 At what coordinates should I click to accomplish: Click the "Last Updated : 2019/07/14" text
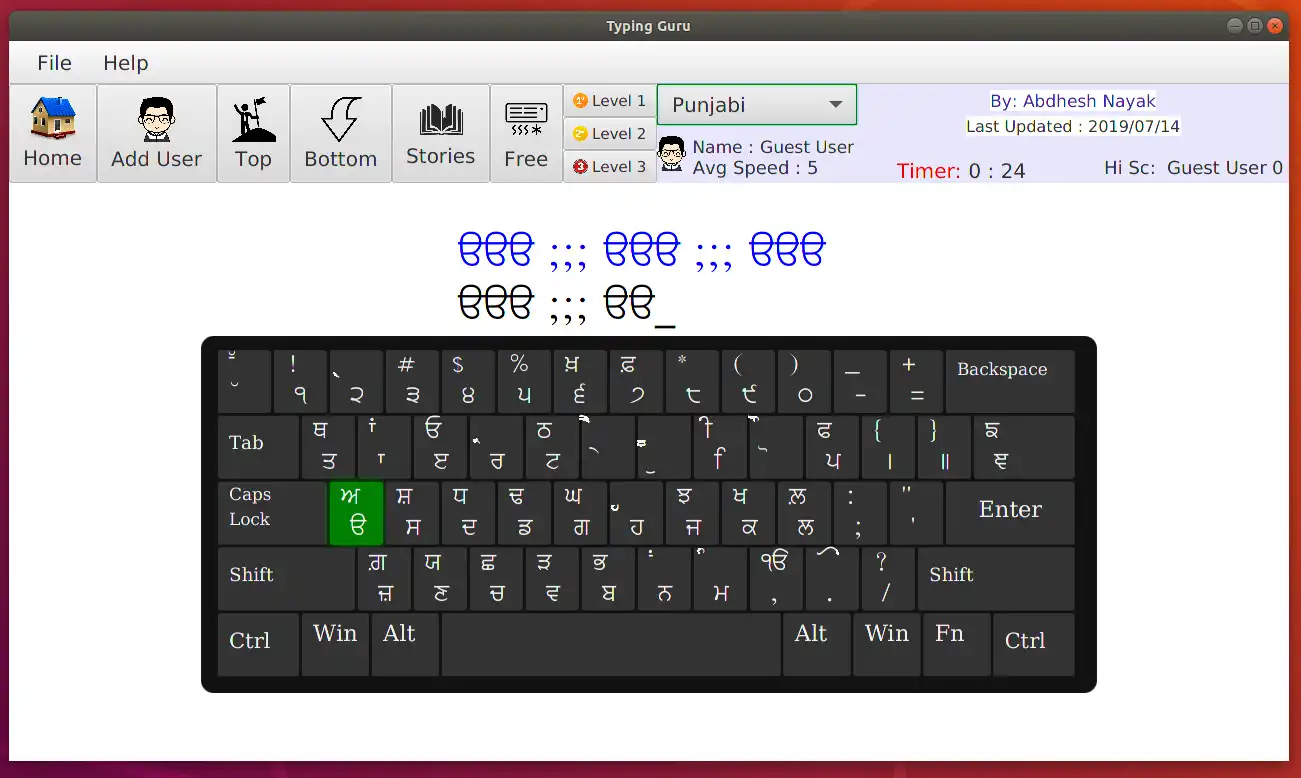(1073, 127)
